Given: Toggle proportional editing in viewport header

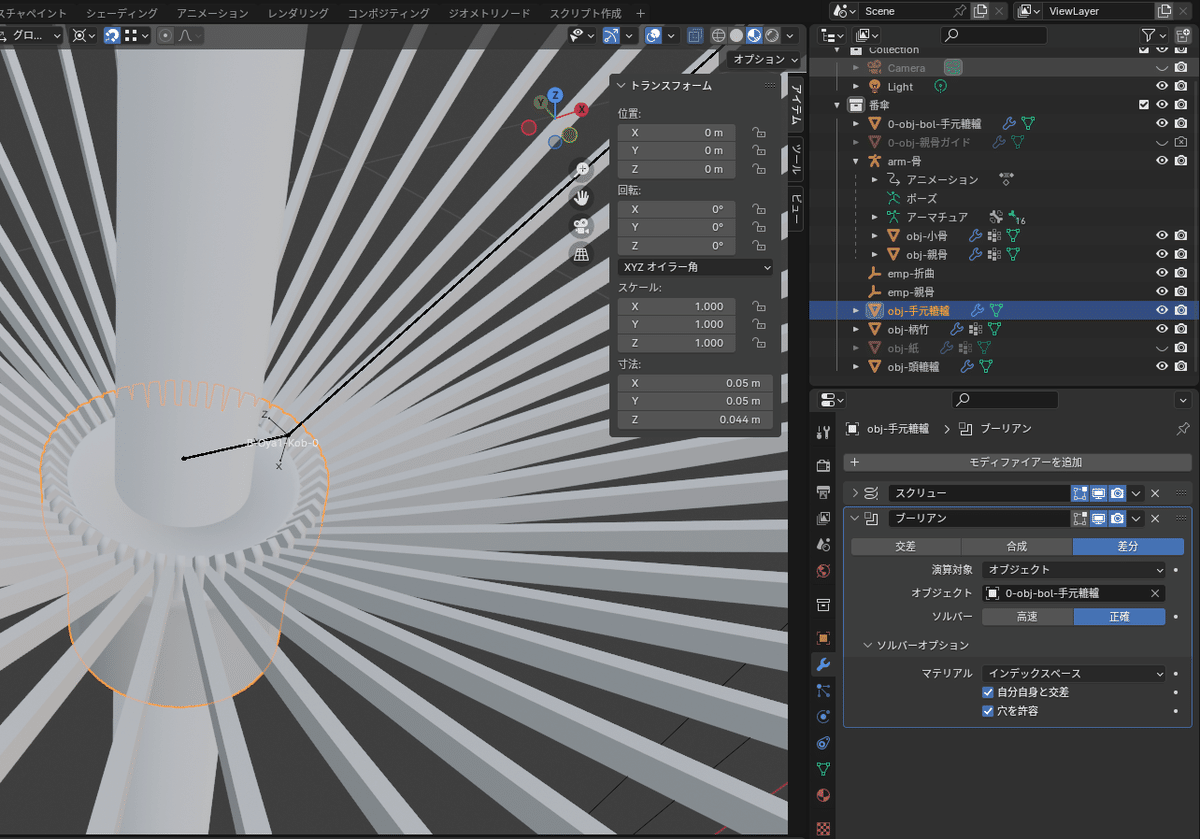Looking at the screenshot, I should 165,35.
